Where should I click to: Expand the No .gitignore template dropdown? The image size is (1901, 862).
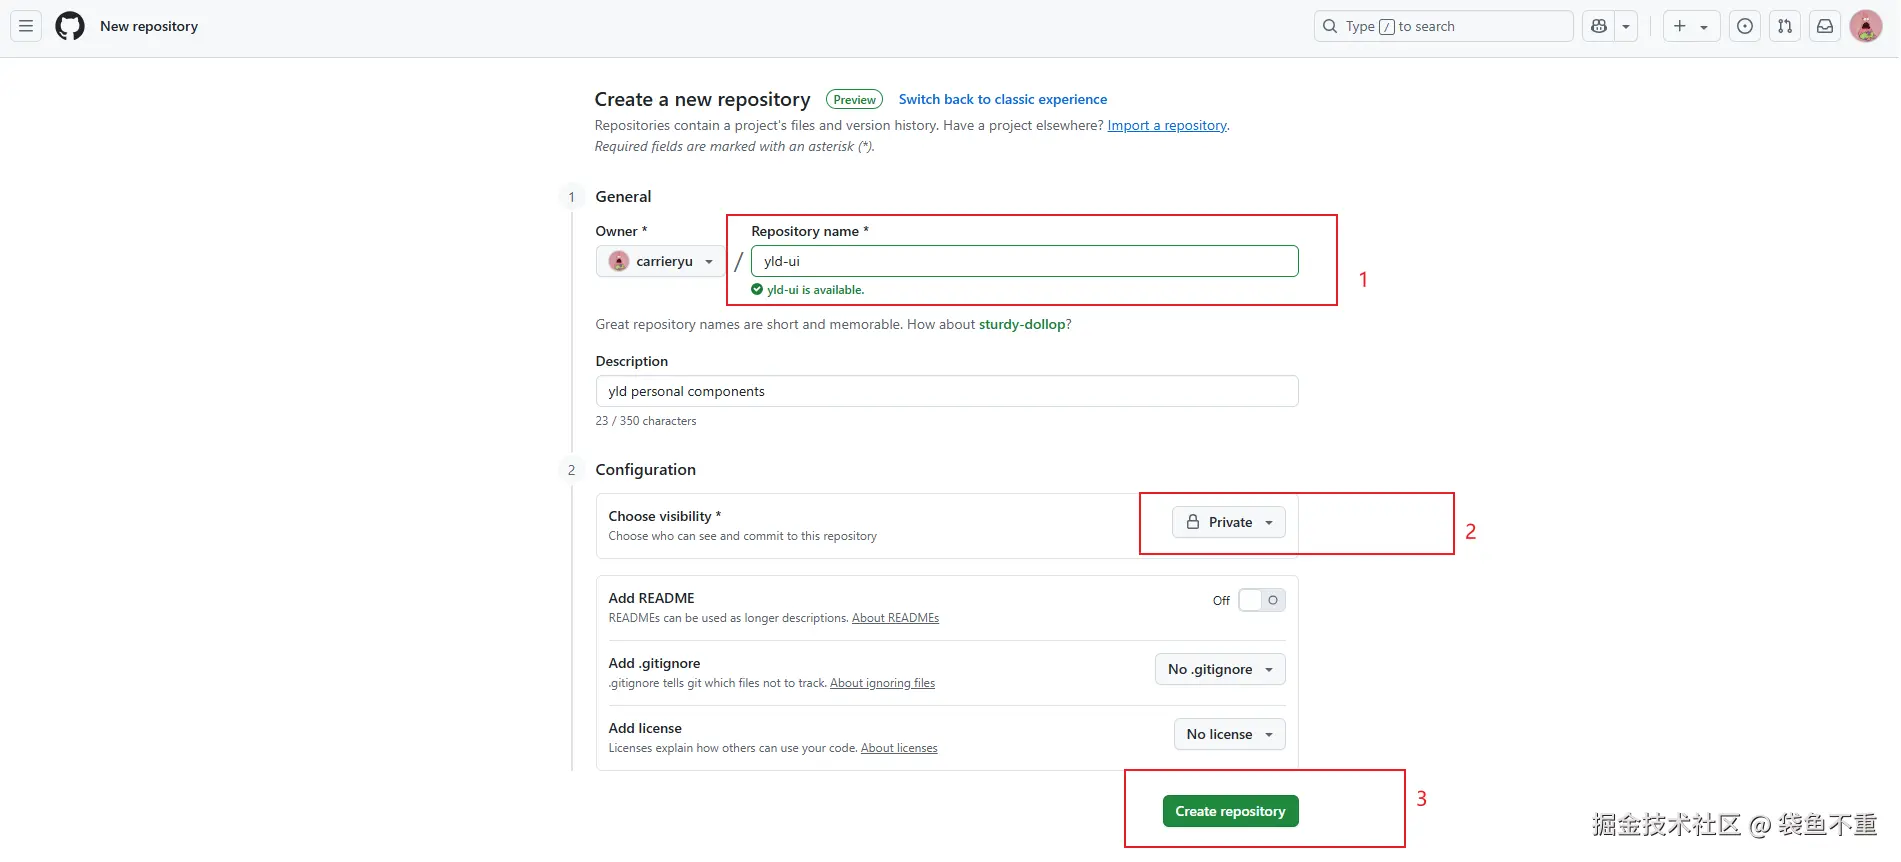pyautogui.click(x=1220, y=669)
